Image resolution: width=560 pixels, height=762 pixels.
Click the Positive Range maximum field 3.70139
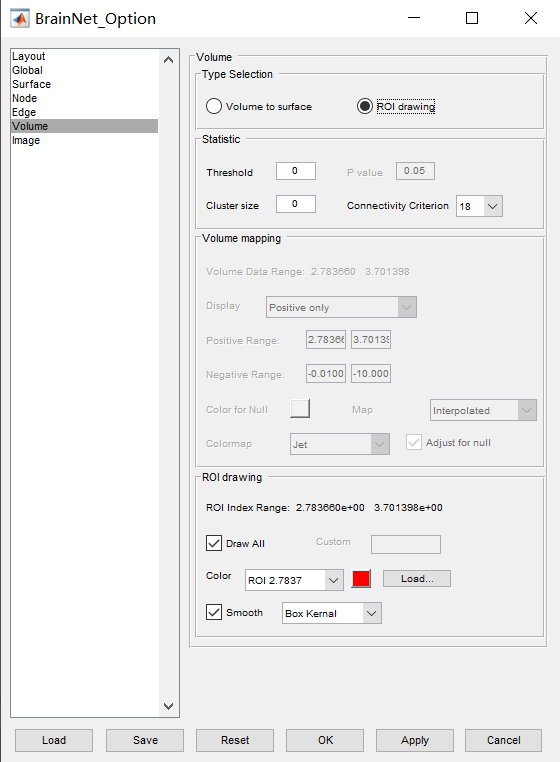(371, 340)
